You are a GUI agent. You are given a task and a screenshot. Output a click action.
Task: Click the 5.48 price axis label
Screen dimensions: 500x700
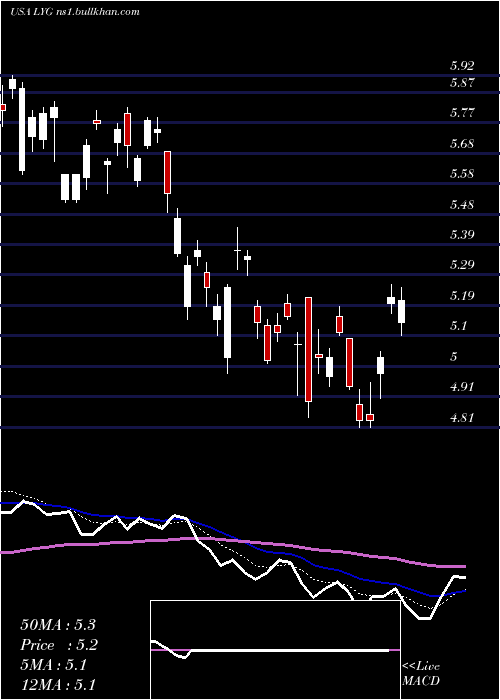coord(462,205)
